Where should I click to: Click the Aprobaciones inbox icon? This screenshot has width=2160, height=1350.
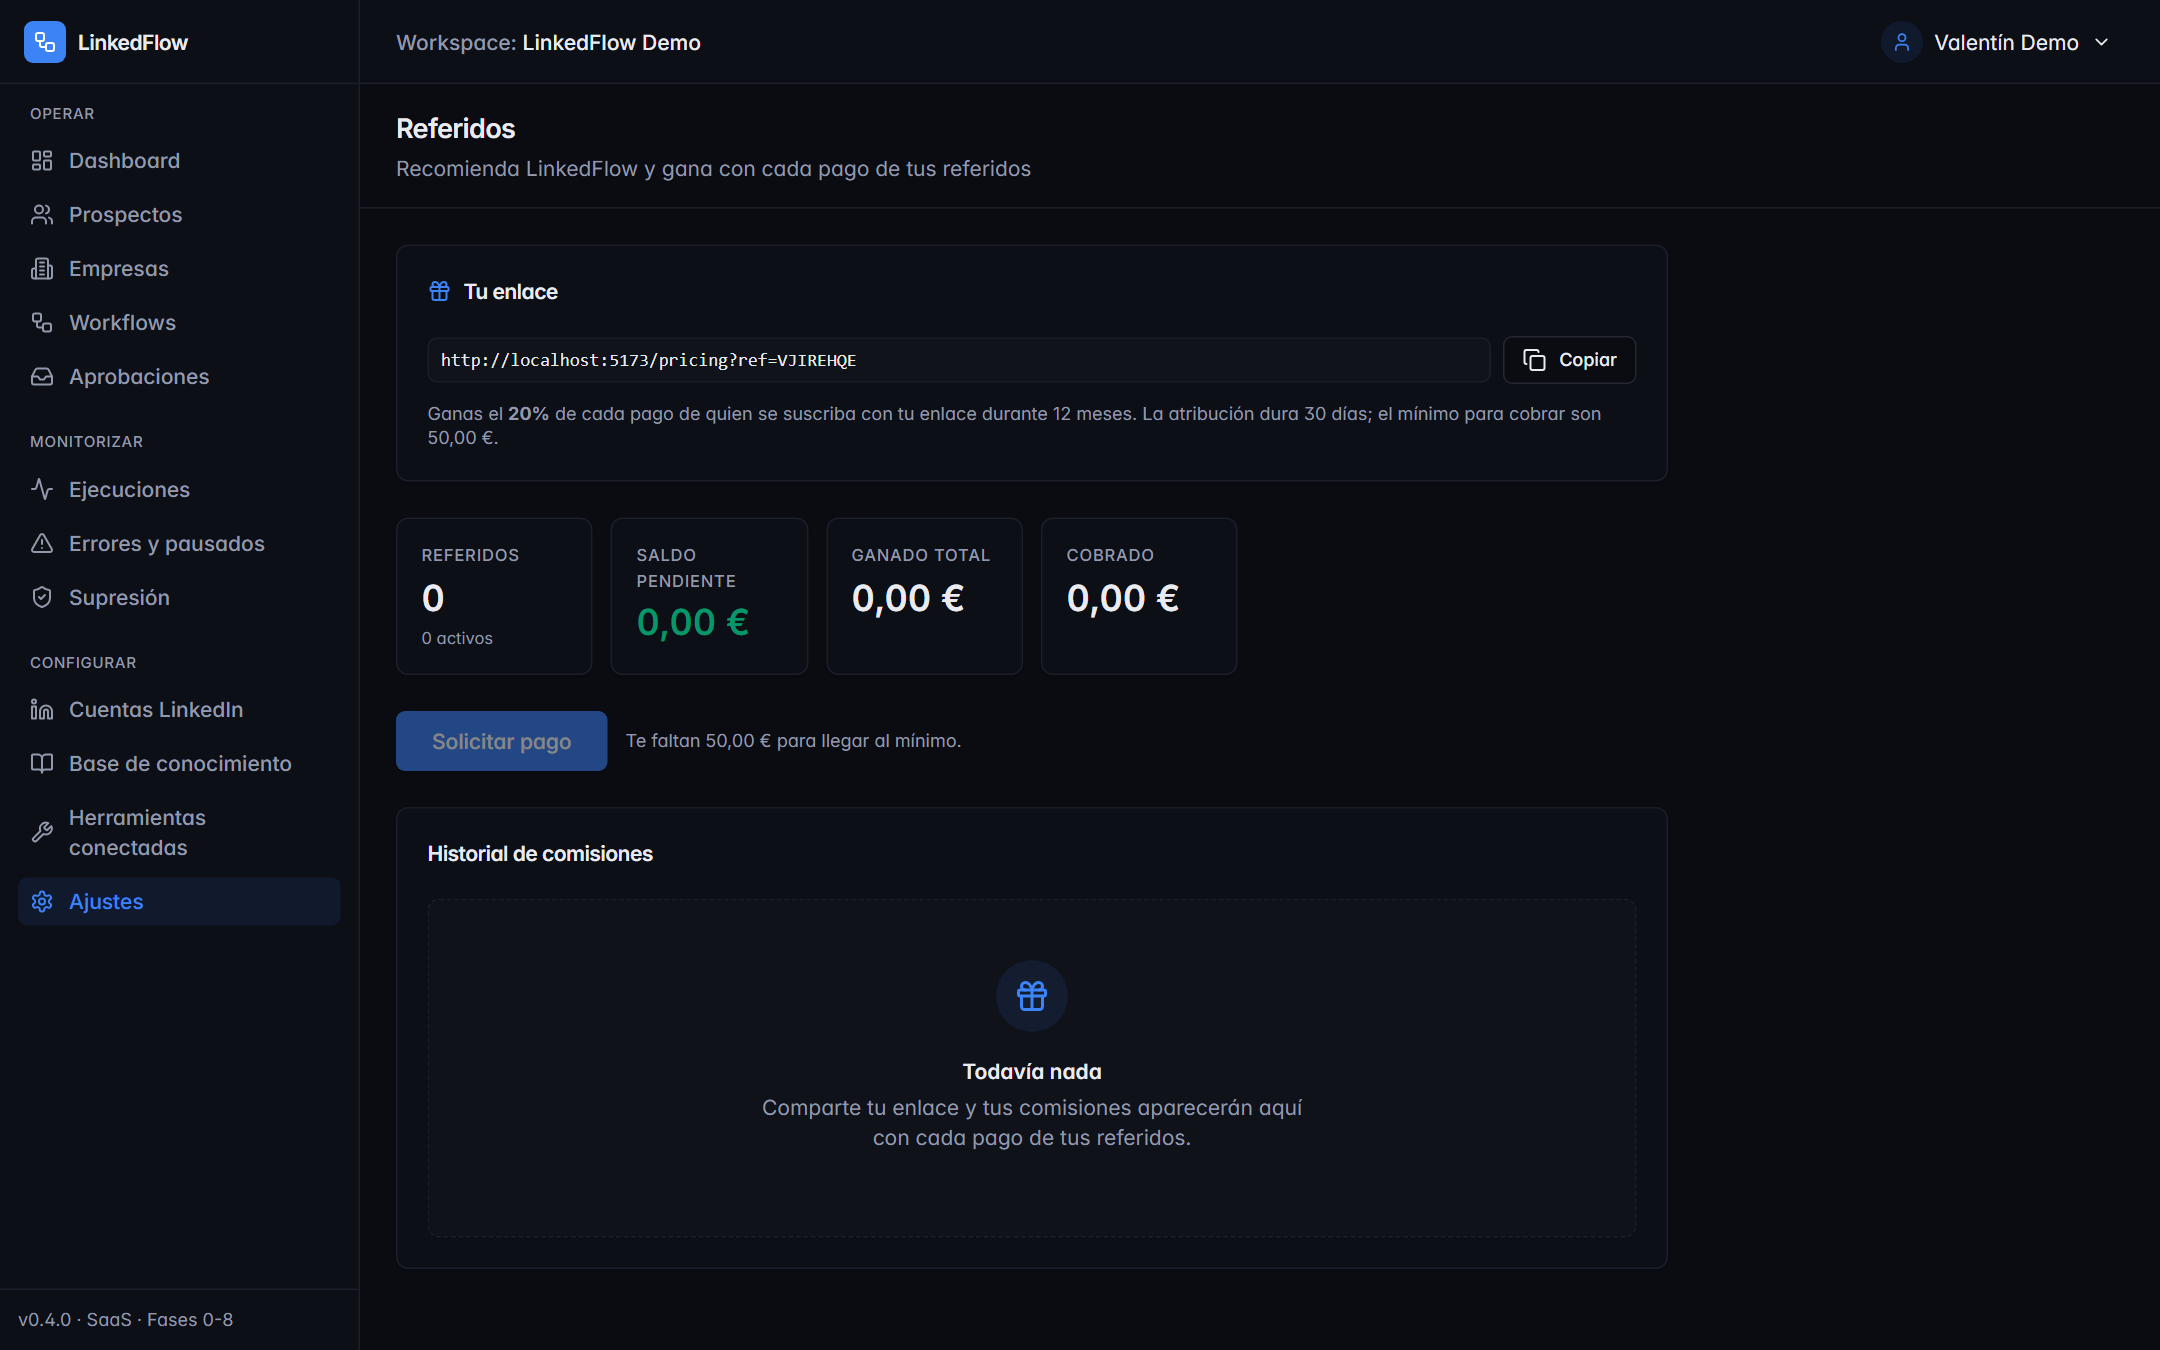[x=42, y=377]
